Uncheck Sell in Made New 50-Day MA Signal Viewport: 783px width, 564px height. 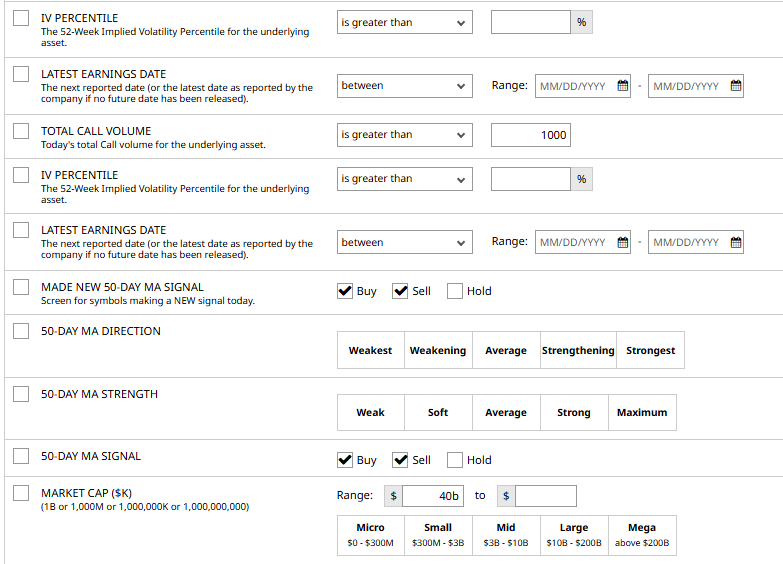click(400, 291)
